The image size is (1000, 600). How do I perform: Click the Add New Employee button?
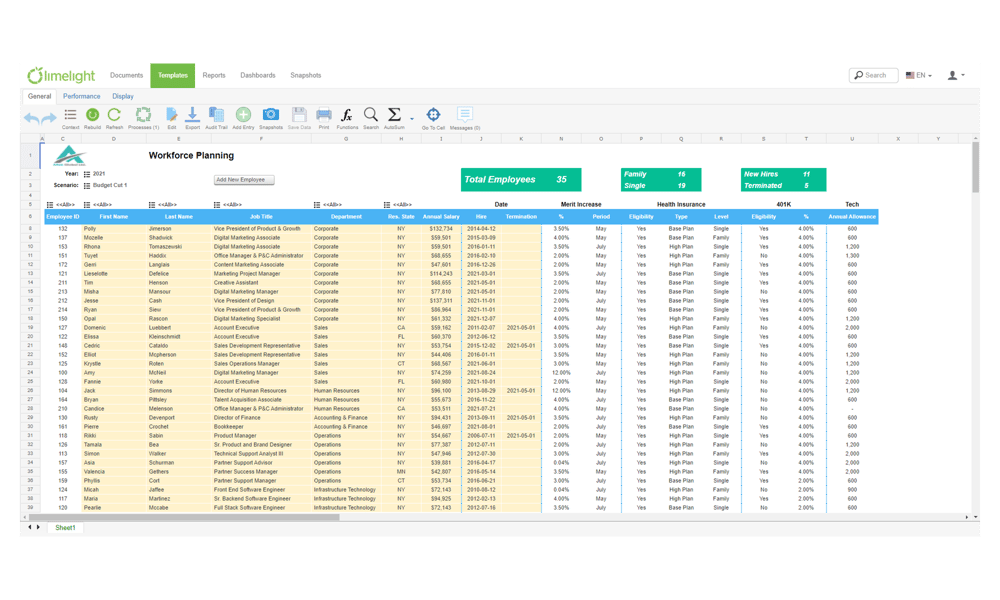(x=244, y=180)
